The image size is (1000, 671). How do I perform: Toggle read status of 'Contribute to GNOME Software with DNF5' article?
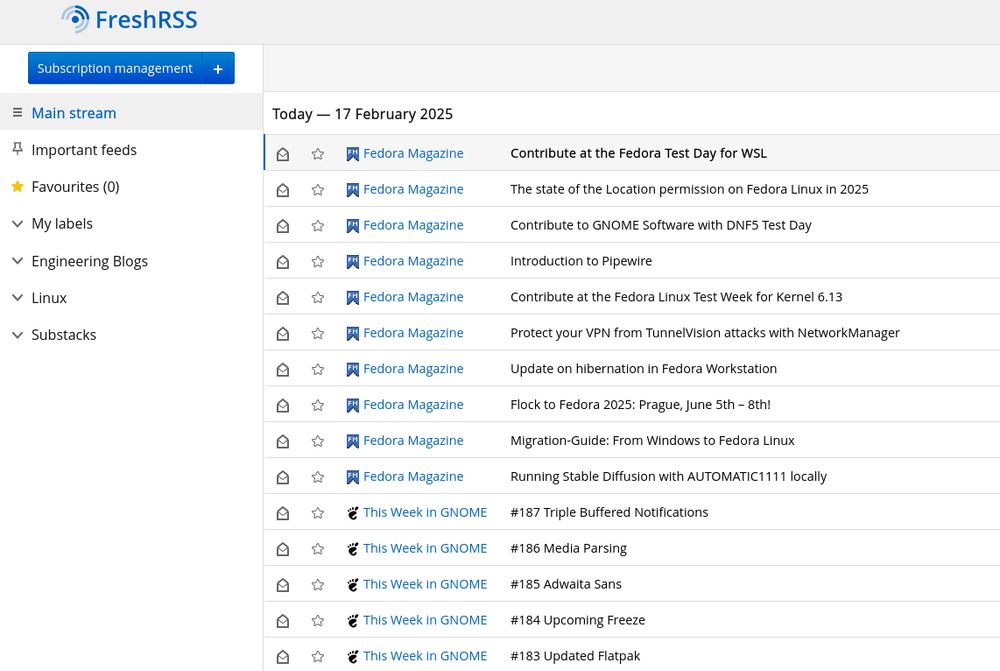pos(283,226)
